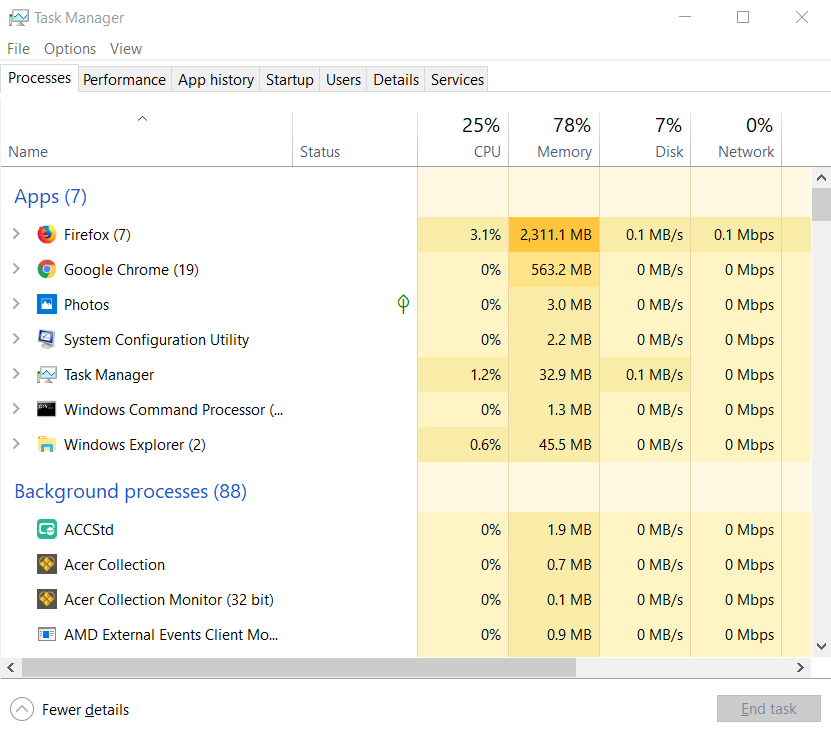Click the Acer Collection icon
831x737 pixels.
coord(47,564)
